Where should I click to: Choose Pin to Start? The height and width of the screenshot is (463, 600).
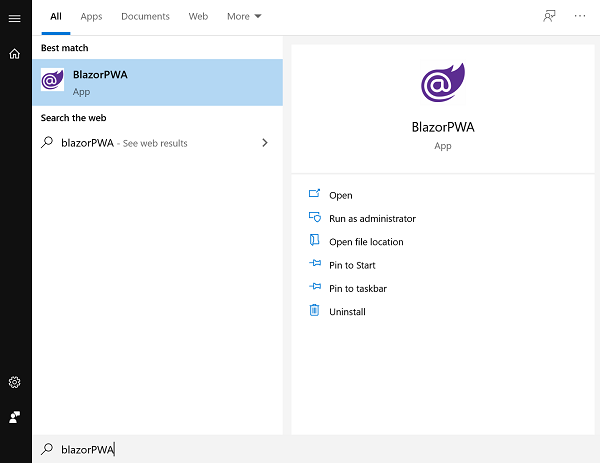tap(352, 266)
